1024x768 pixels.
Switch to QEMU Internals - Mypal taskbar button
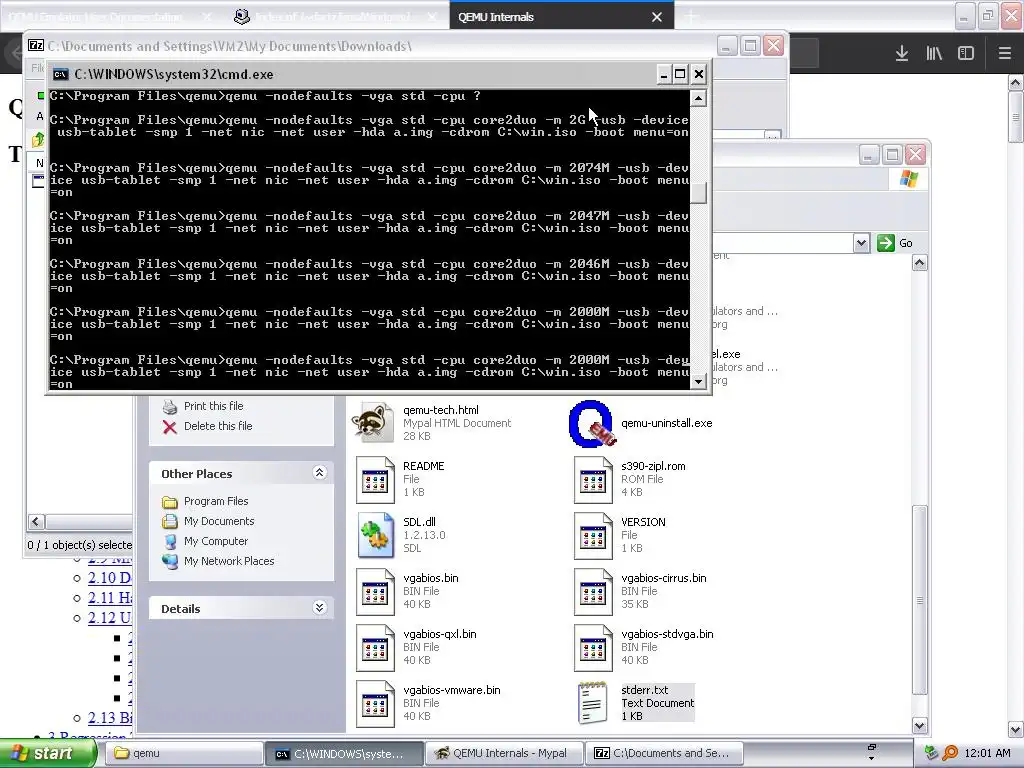pyautogui.click(x=505, y=753)
